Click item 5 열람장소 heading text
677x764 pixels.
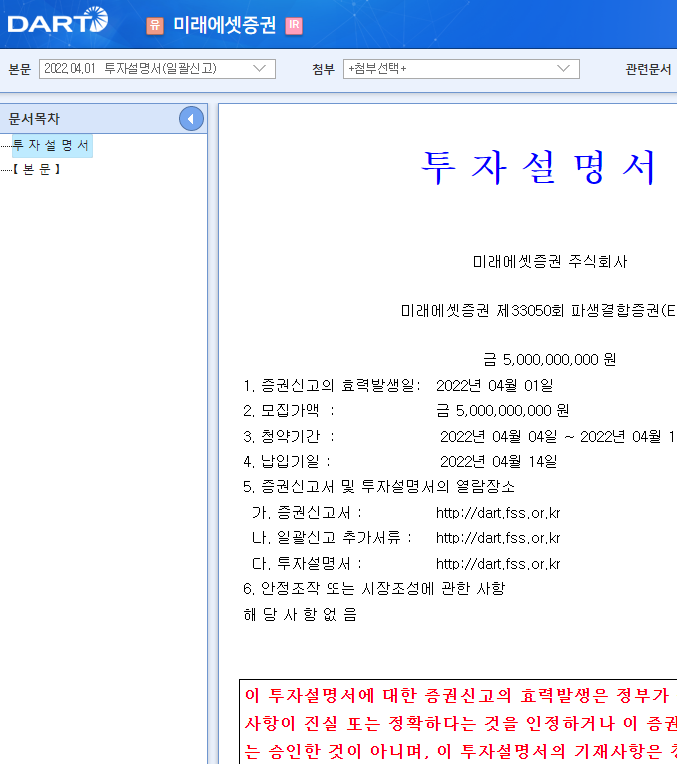click(x=379, y=486)
